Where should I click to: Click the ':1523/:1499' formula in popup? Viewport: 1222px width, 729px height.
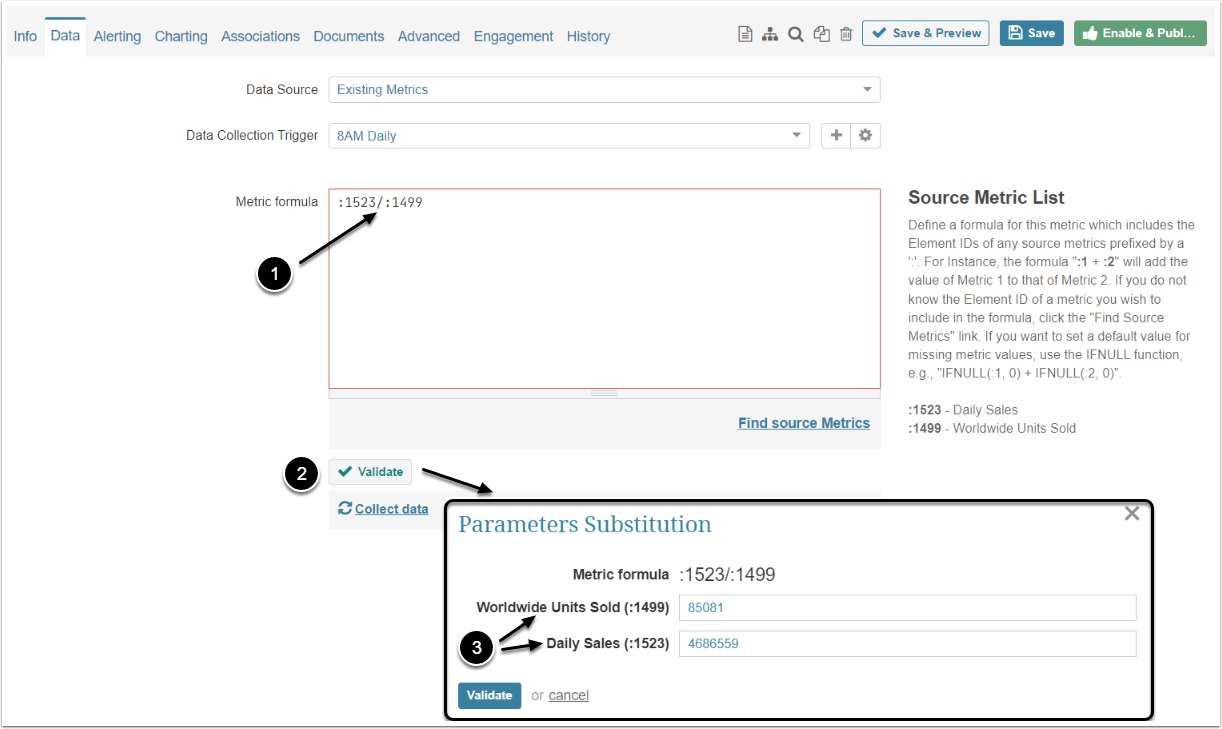pyautogui.click(x=727, y=575)
